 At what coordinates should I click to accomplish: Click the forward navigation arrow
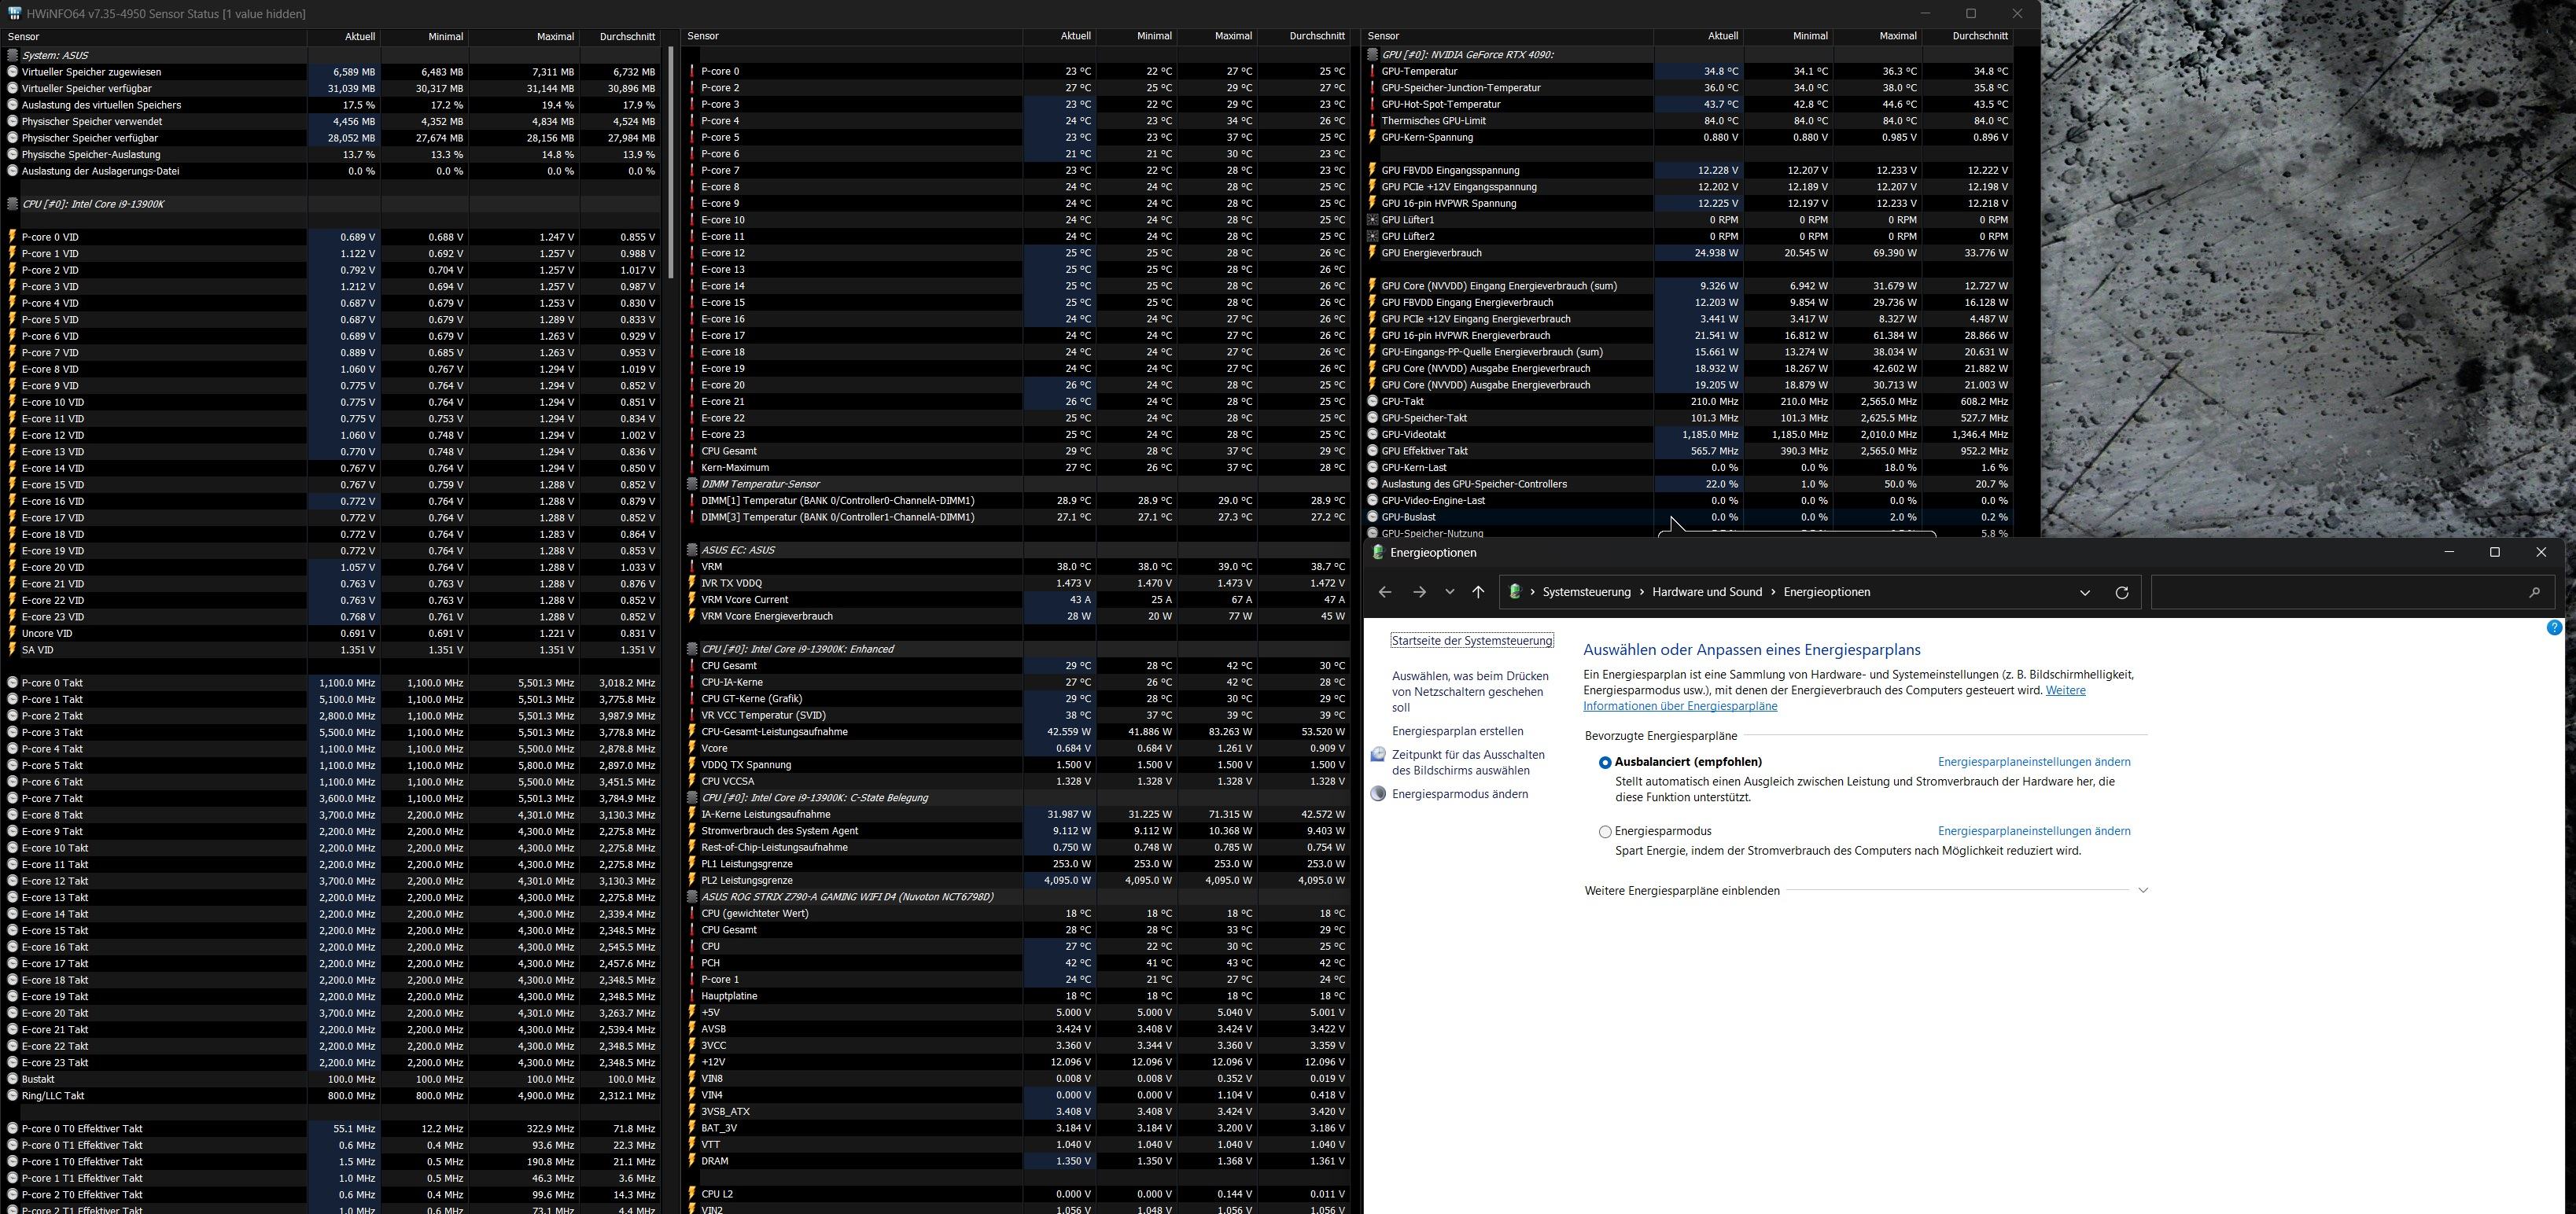point(1419,592)
